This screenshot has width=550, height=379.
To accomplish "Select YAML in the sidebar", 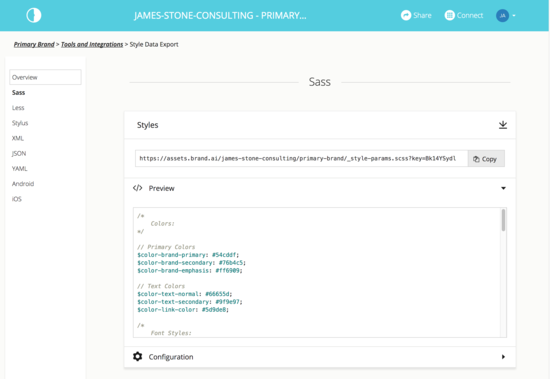I will pyautogui.click(x=19, y=169).
